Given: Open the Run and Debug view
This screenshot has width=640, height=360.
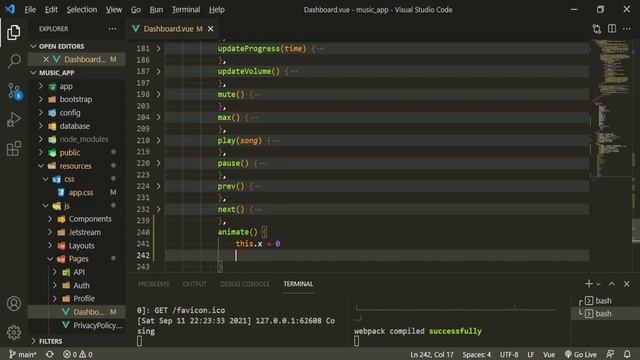Looking at the screenshot, I should pyautogui.click(x=13, y=120).
